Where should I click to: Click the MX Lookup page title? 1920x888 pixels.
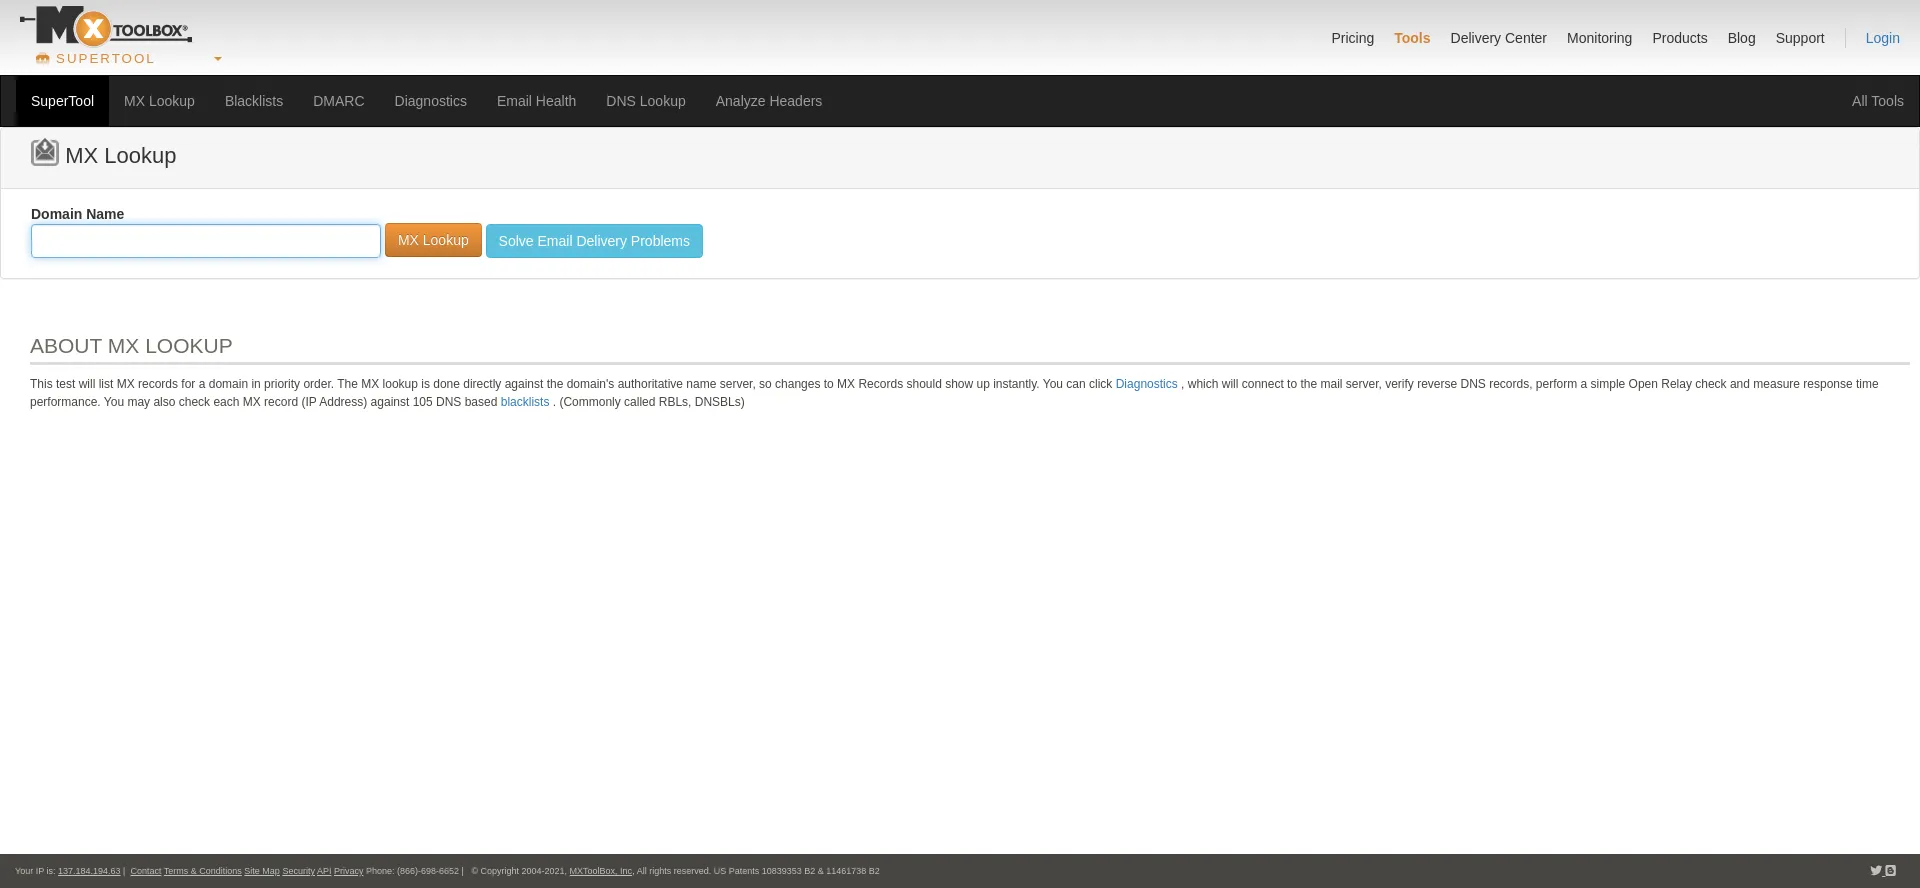(x=120, y=155)
